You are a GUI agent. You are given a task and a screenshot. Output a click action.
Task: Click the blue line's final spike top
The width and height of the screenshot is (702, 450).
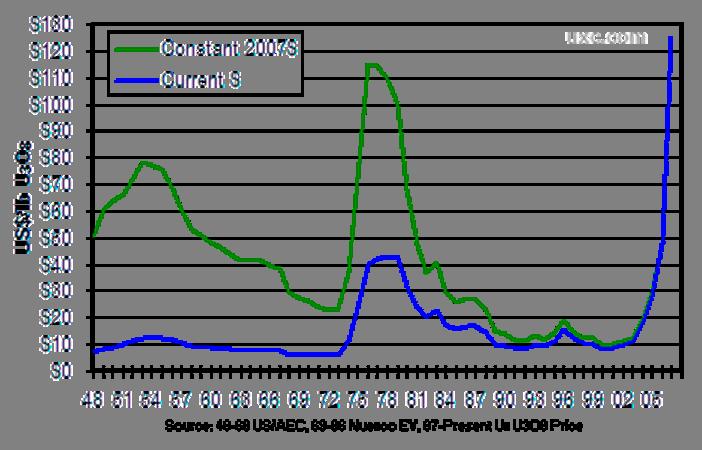670,38
